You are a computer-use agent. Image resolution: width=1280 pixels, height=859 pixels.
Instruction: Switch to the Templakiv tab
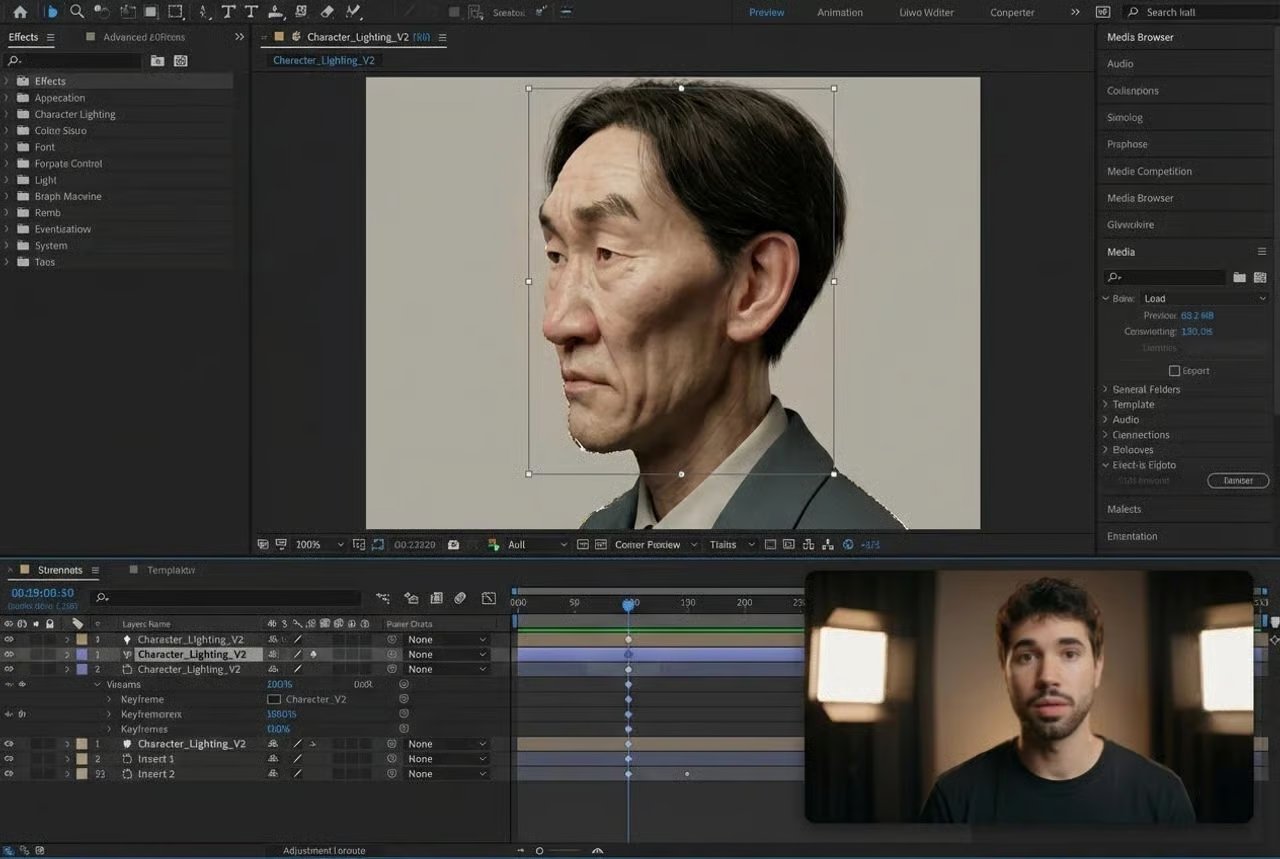click(x=168, y=569)
